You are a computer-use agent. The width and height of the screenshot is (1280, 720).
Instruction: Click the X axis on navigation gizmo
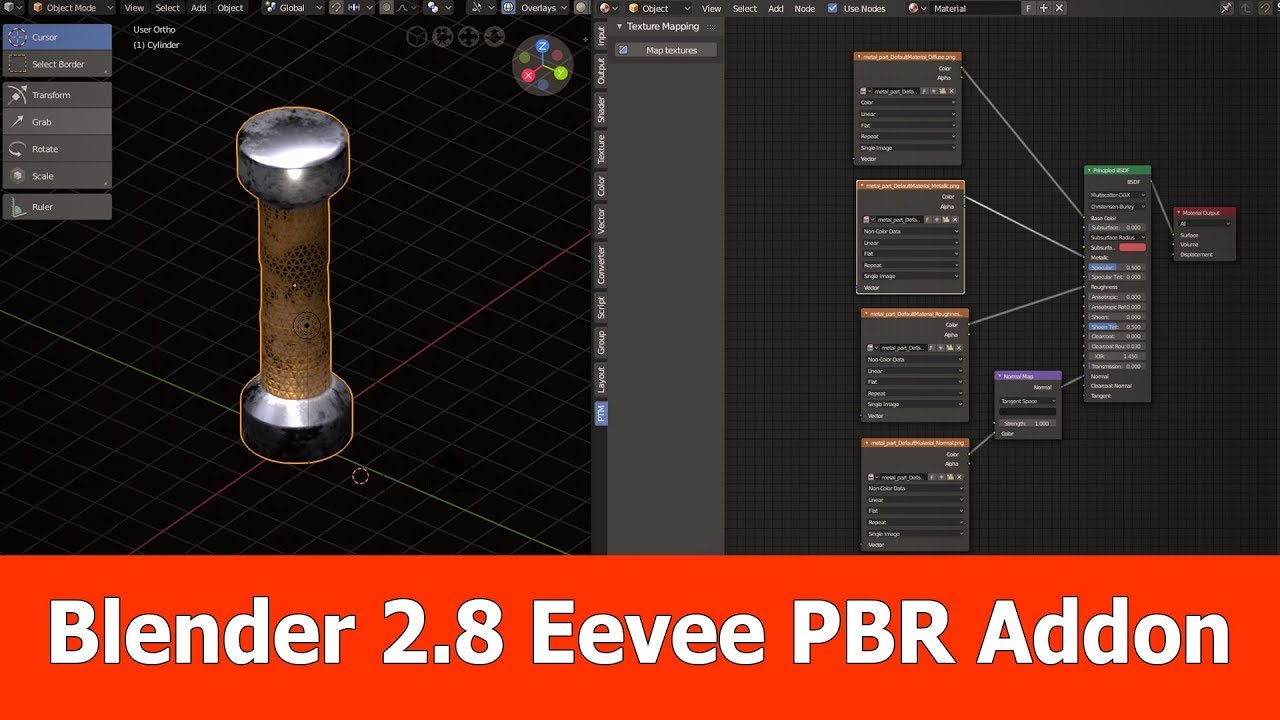pos(528,75)
